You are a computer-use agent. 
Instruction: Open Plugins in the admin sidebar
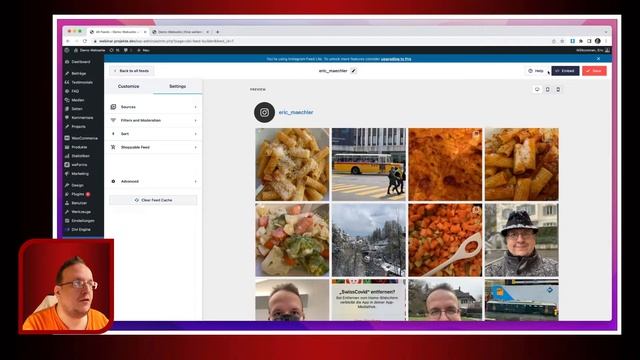[78, 194]
